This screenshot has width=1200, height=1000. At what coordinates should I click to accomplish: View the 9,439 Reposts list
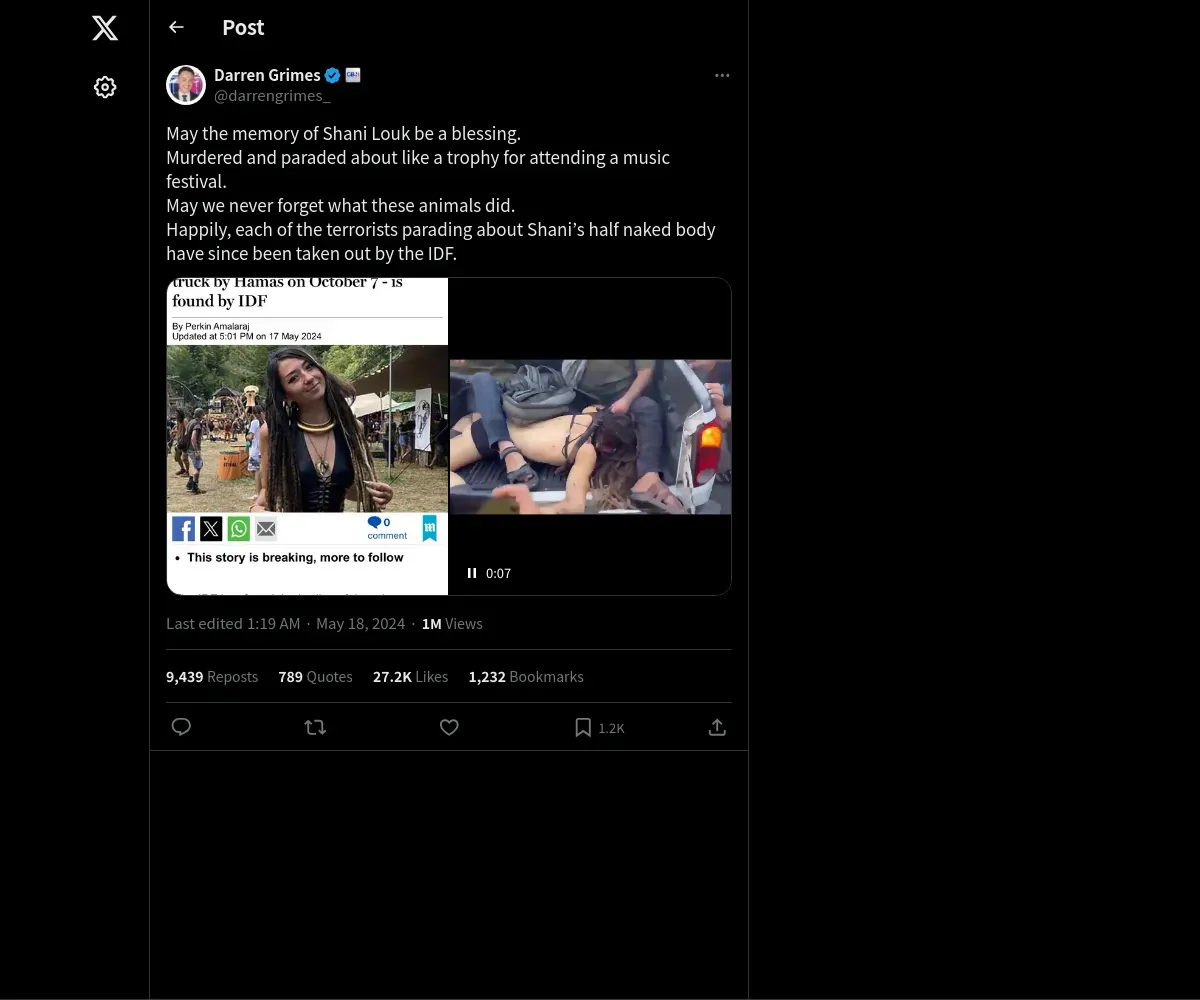(212, 677)
